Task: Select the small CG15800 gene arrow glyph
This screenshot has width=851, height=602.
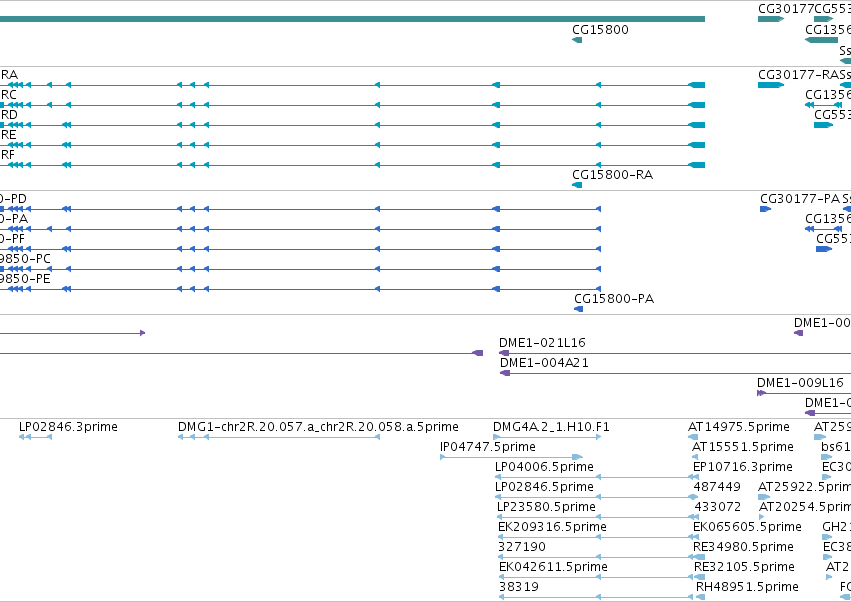Action: [577, 40]
